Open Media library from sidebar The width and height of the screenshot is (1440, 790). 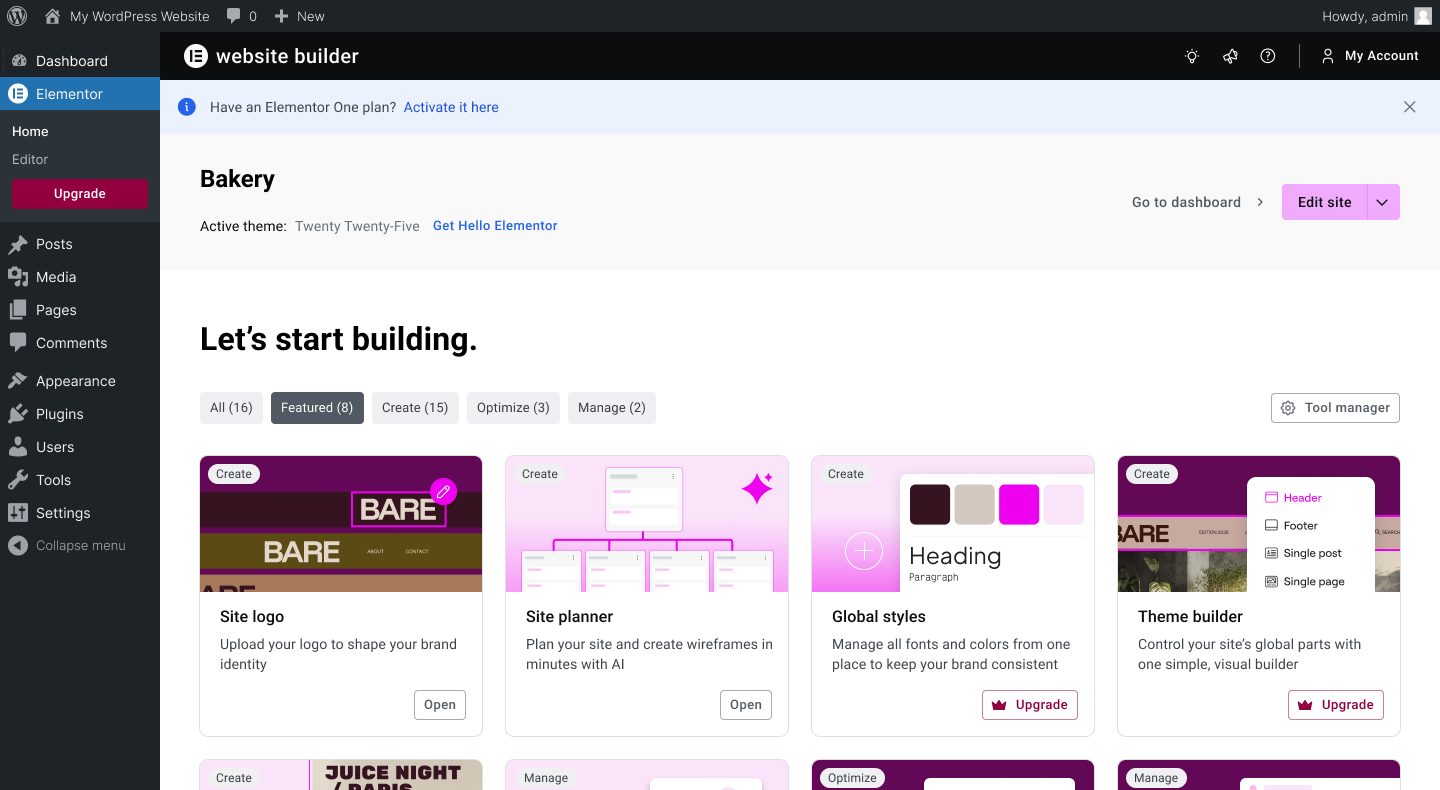tap(80, 277)
